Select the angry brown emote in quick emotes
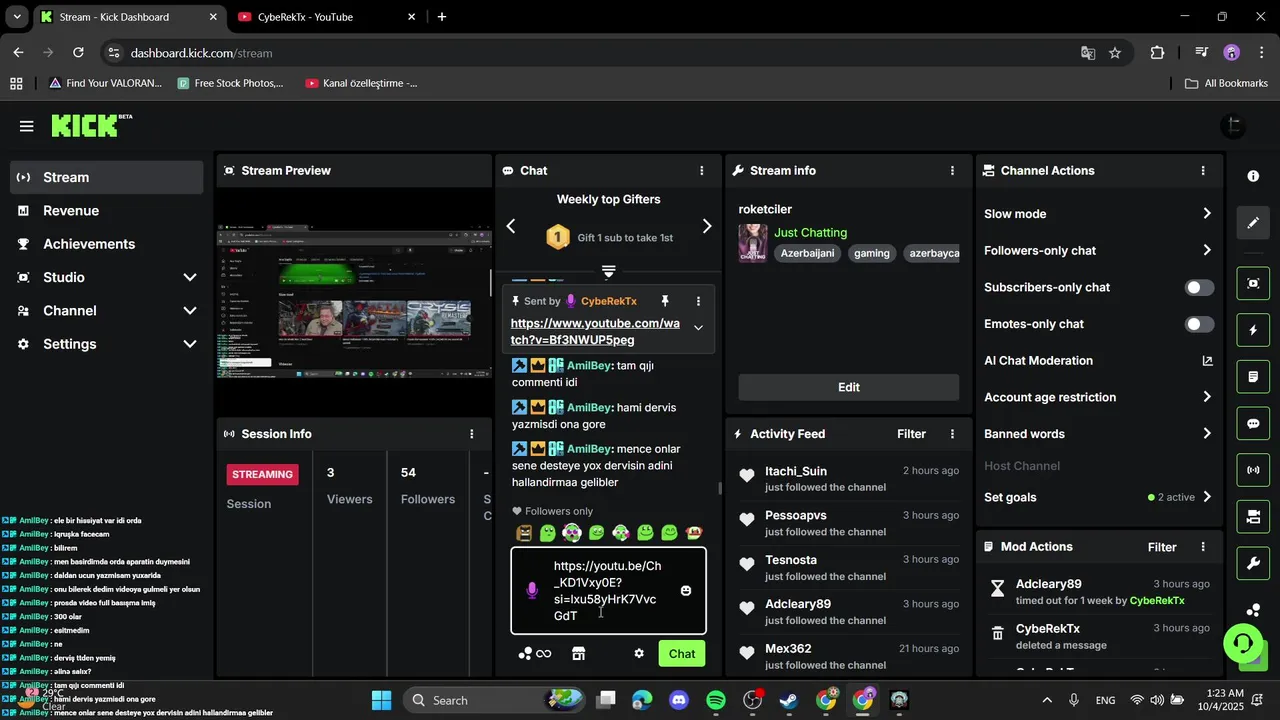 (x=523, y=533)
